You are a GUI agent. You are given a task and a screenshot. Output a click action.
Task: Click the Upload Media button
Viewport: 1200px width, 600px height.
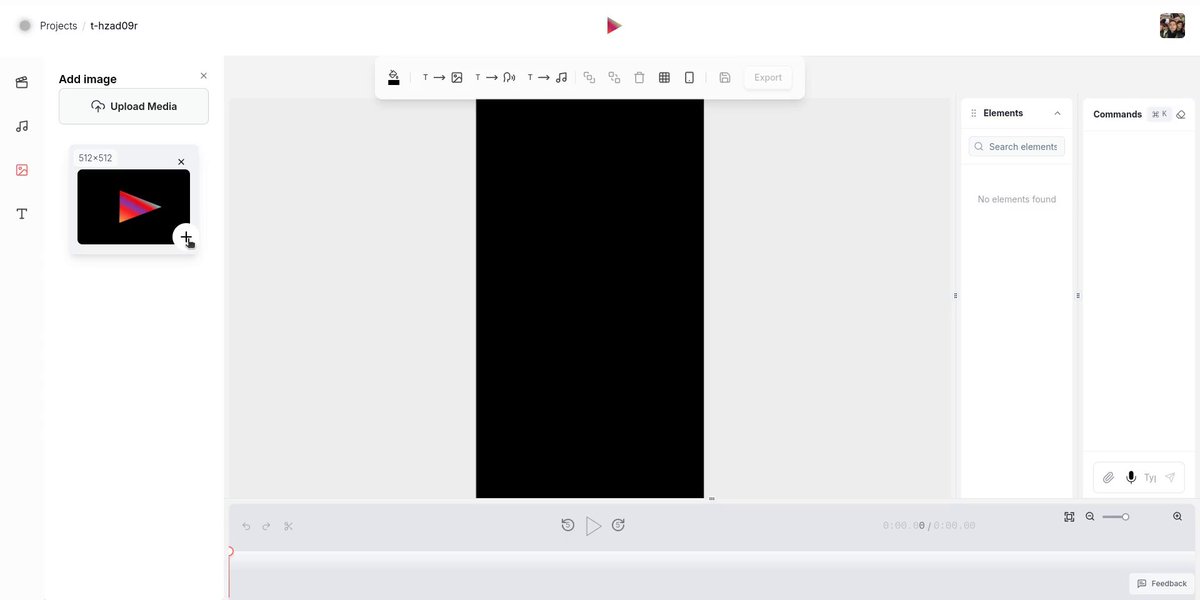pyautogui.click(x=134, y=106)
